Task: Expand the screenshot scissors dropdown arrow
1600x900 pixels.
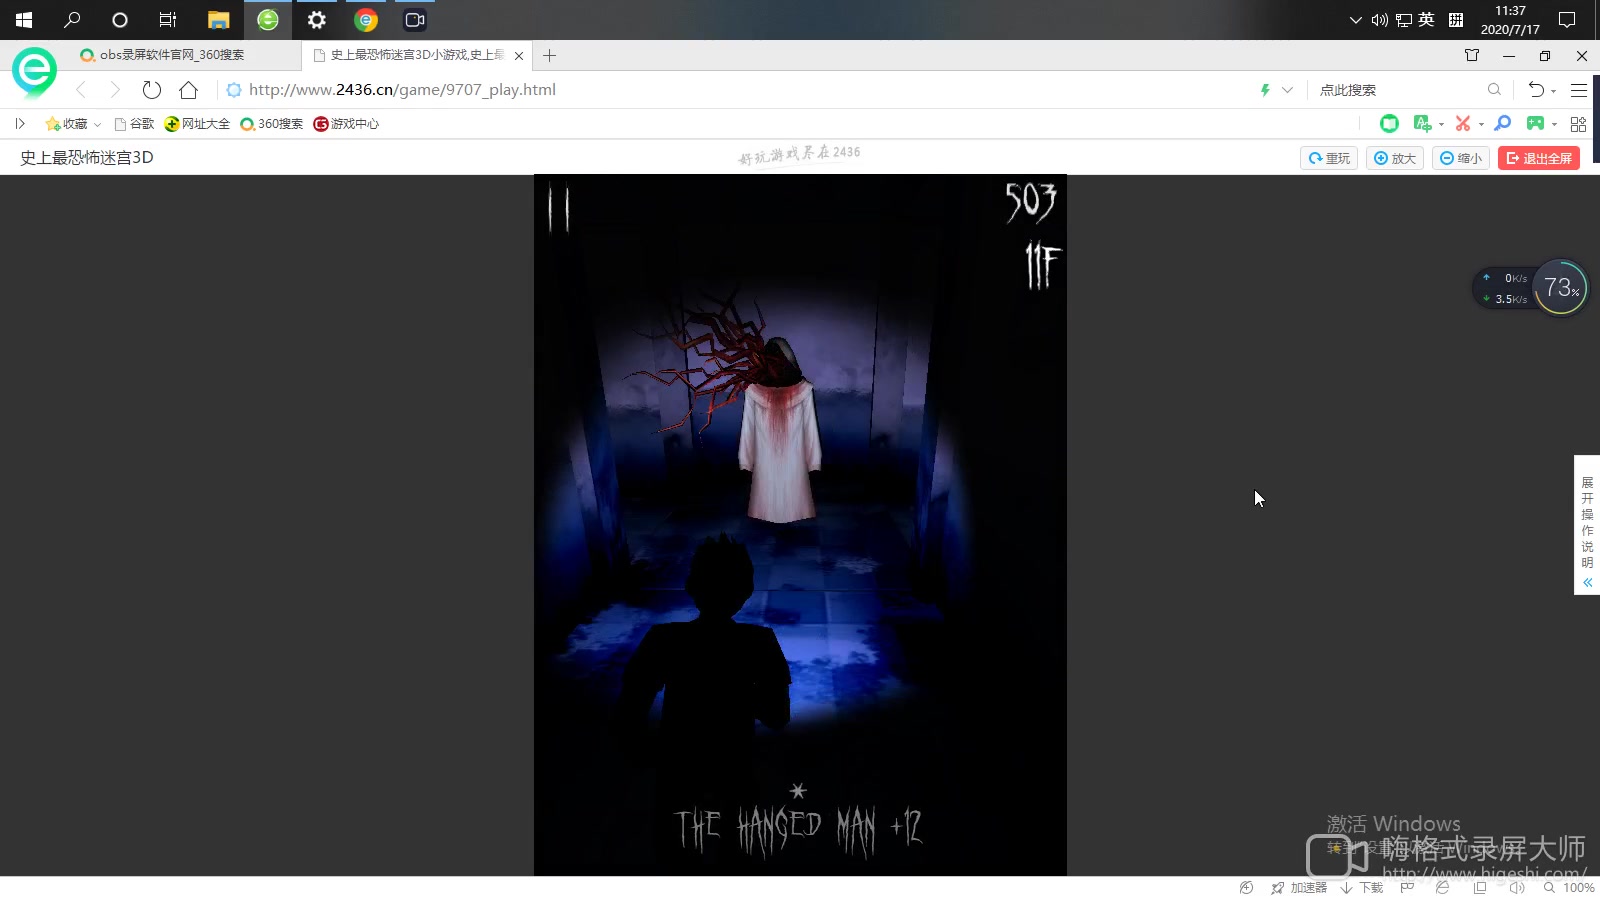Action: click(x=1481, y=125)
